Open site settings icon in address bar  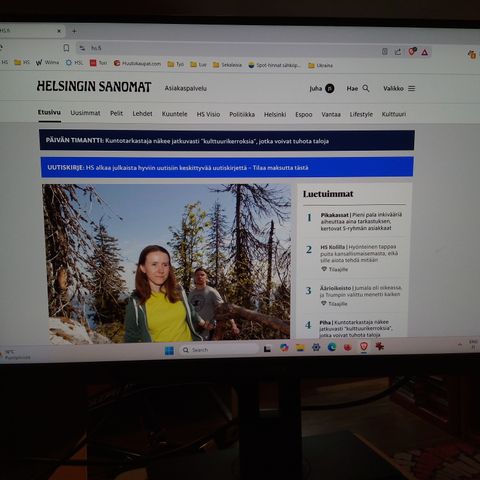(x=82, y=48)
